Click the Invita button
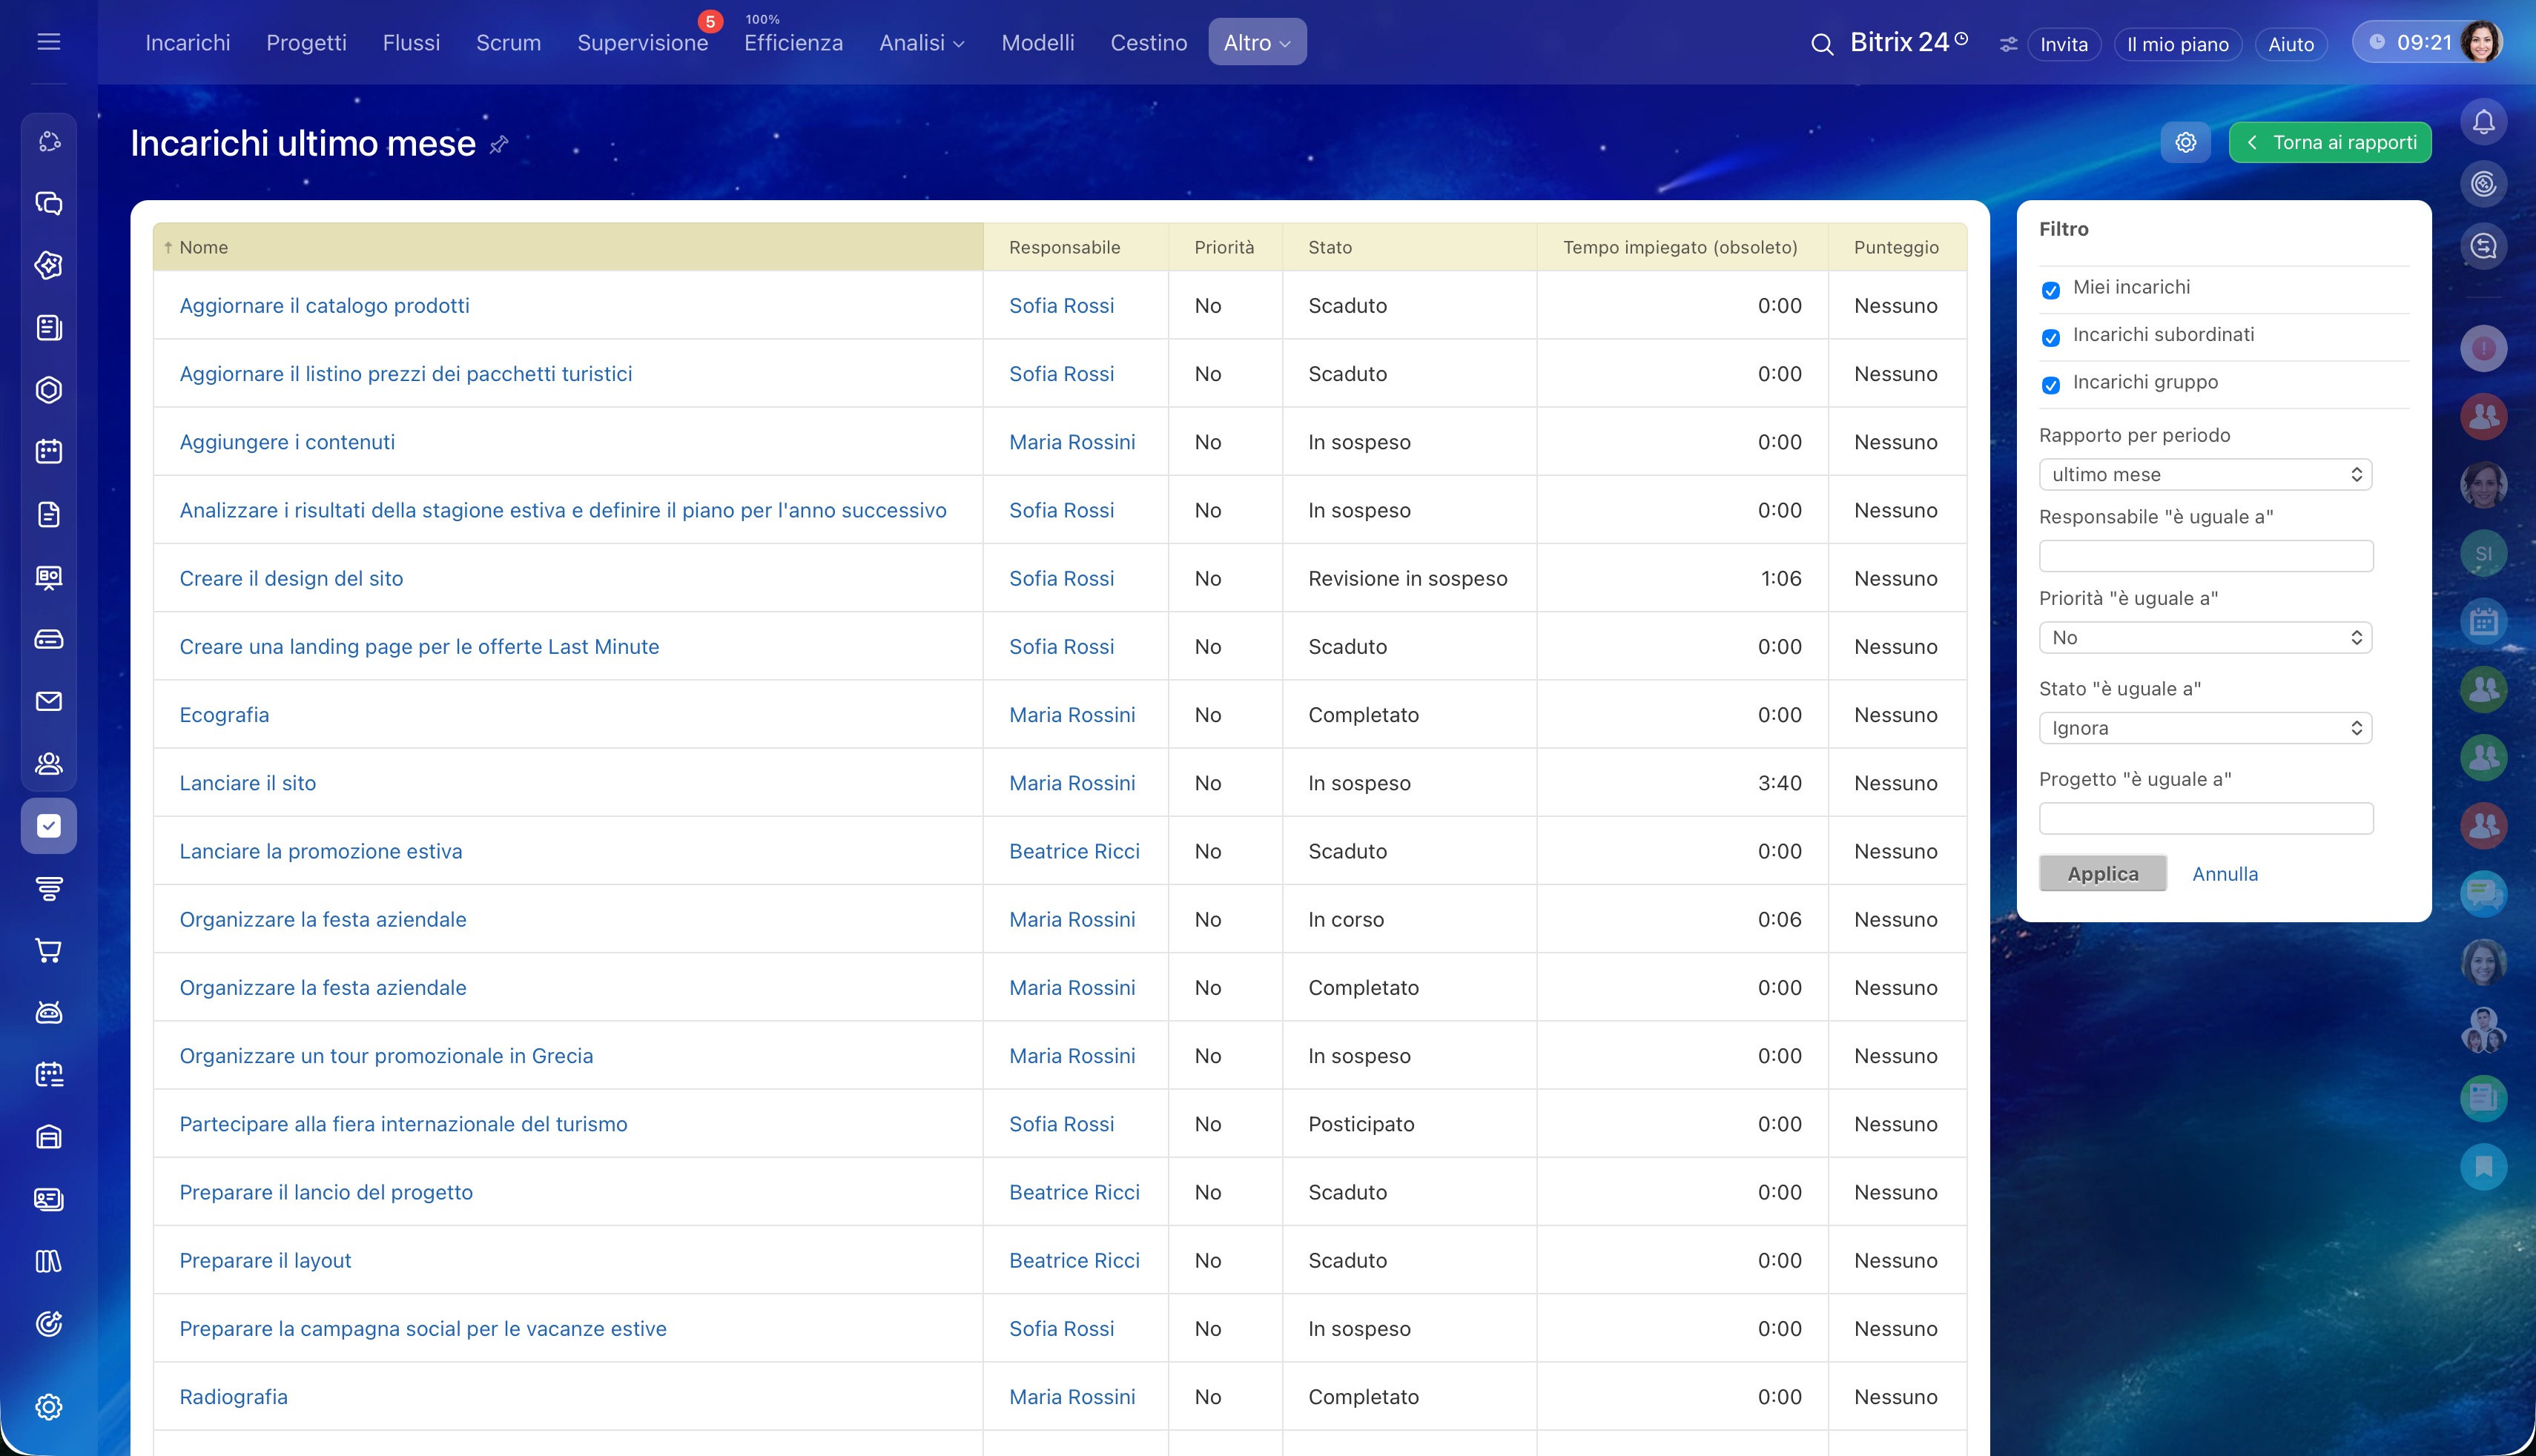Screen dimensions: 2536x1456 2064,44
